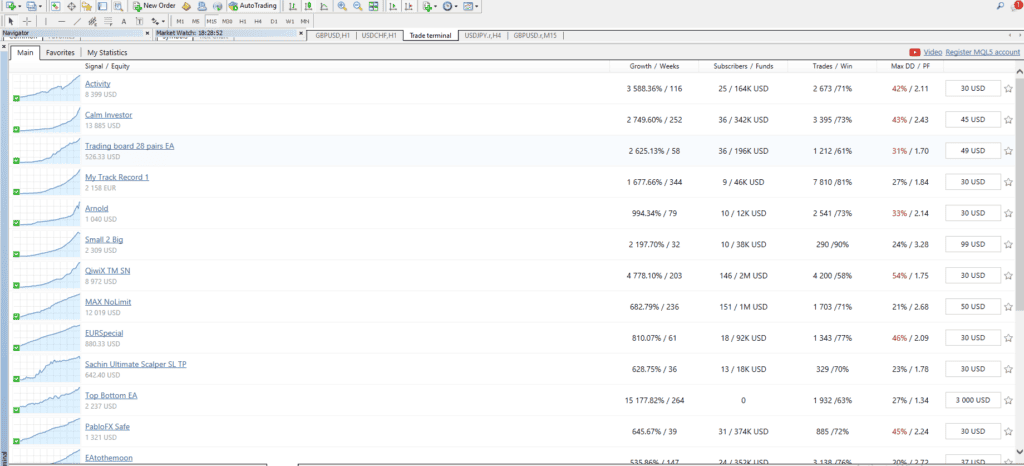Open the Arnold signal equity chart thumbnail
The height and width of the screenshot is (466, 1024).
(x=46, y=213)
